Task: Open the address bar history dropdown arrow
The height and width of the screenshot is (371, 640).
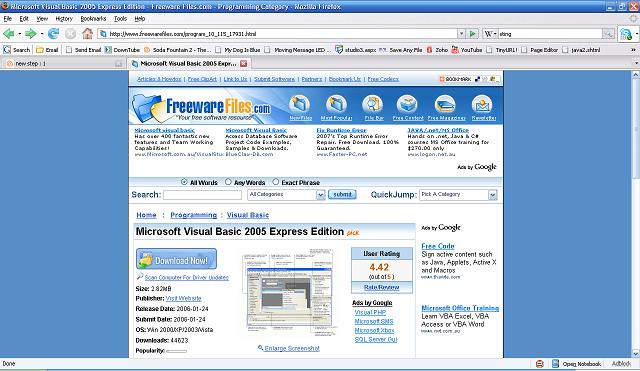Action: point(461,34)
